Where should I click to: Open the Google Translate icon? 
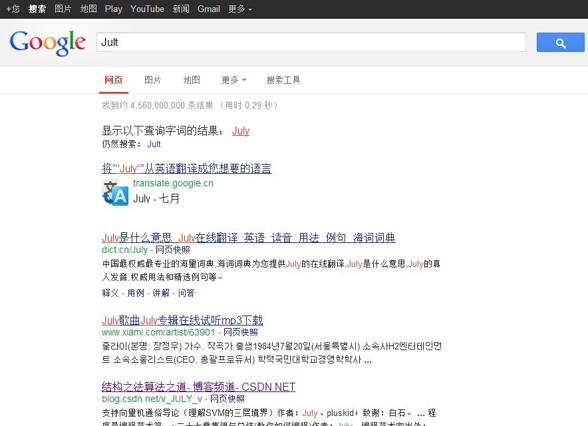point(116,193)
